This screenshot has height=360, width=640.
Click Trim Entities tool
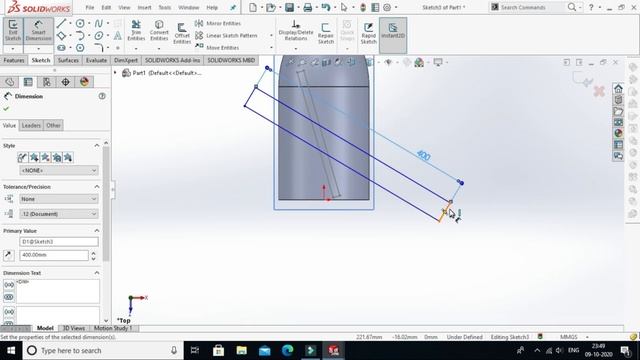click(x=136, y=31)
